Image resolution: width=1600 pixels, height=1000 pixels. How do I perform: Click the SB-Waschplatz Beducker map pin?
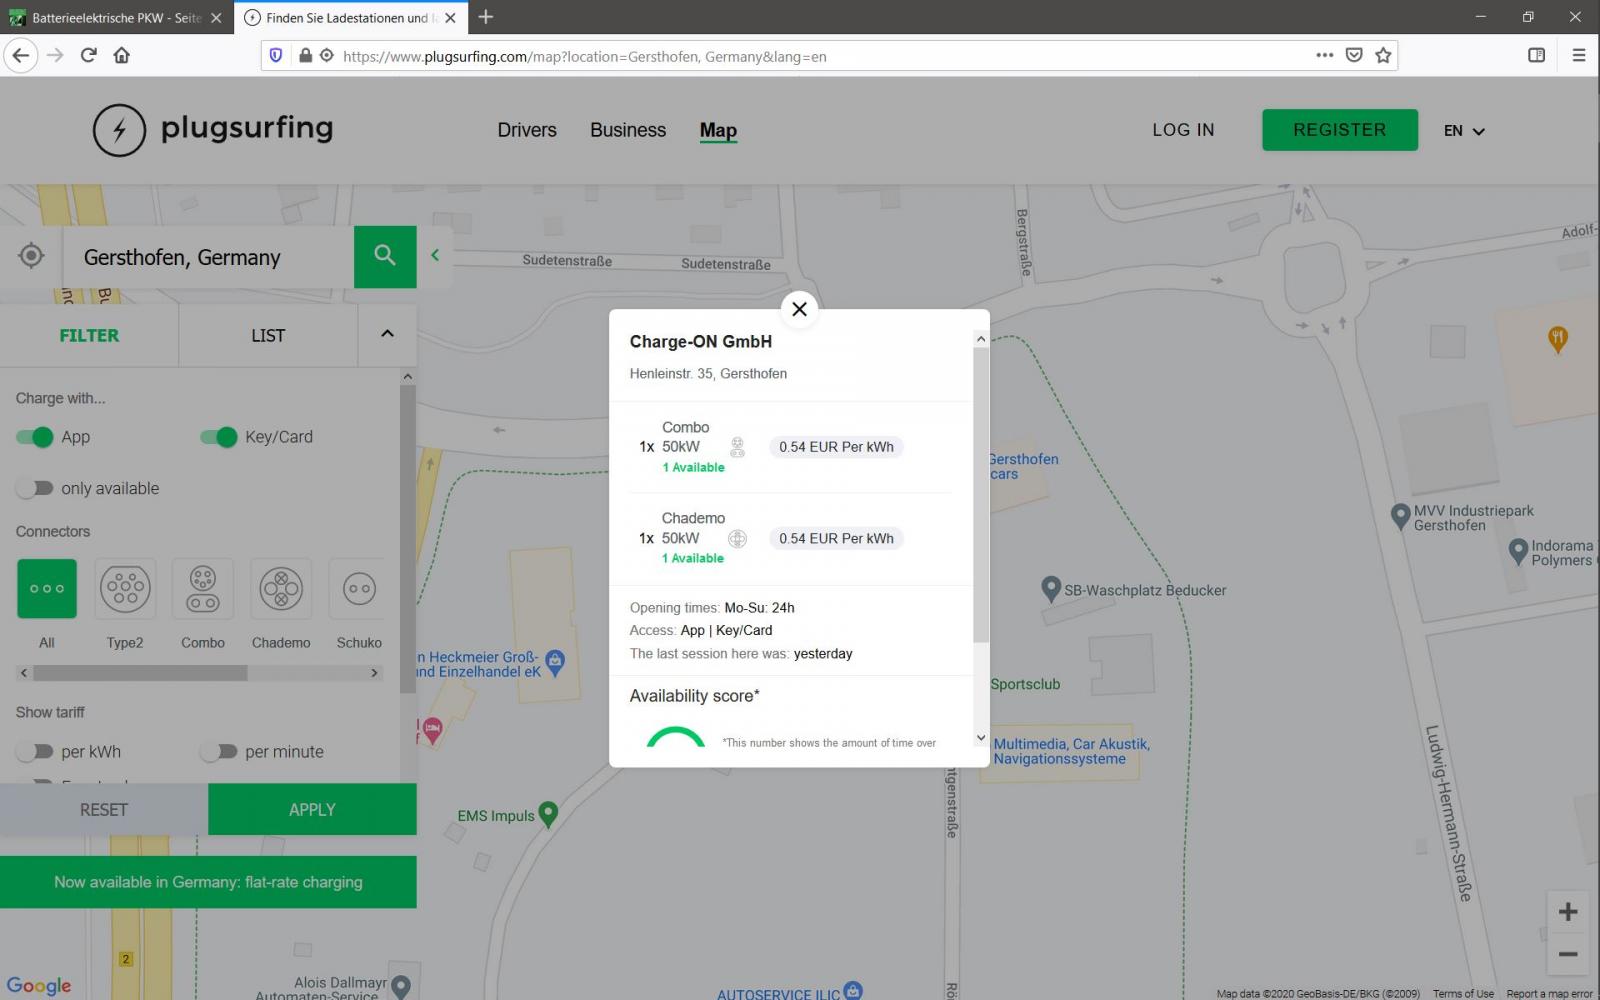click(1050, 589)
